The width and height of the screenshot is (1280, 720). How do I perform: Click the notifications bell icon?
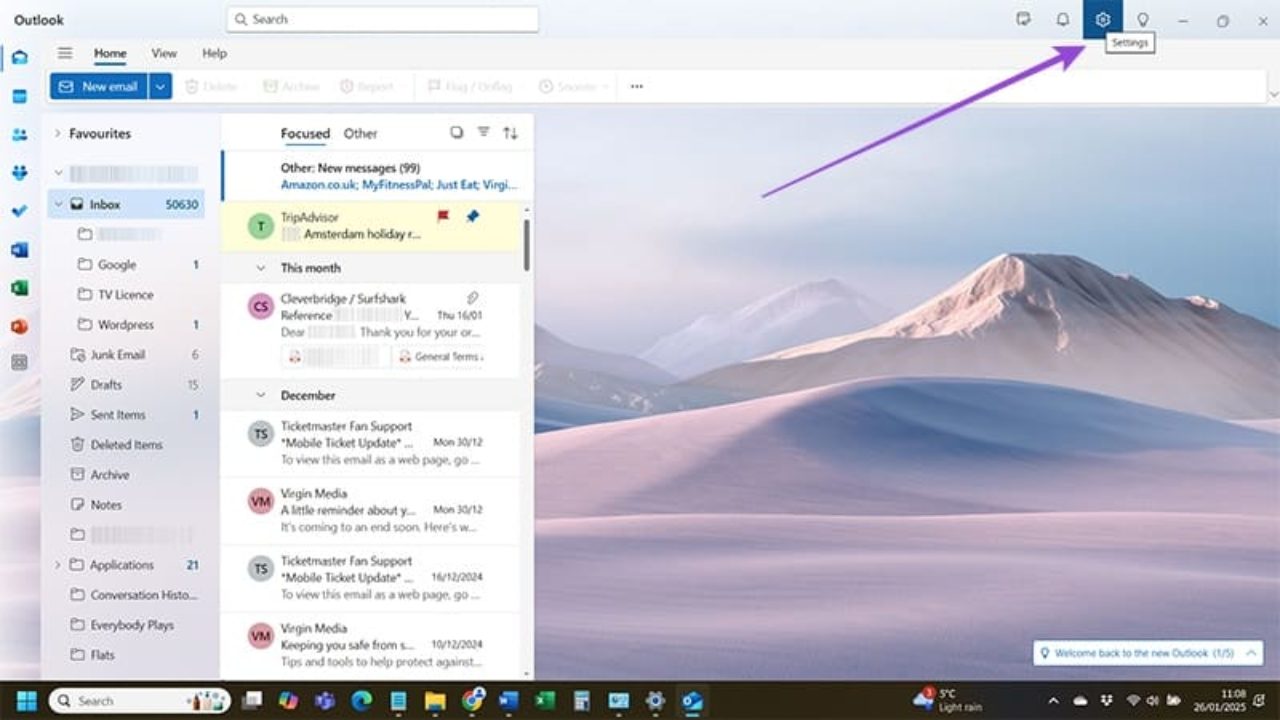click(x=1062, y=18)
